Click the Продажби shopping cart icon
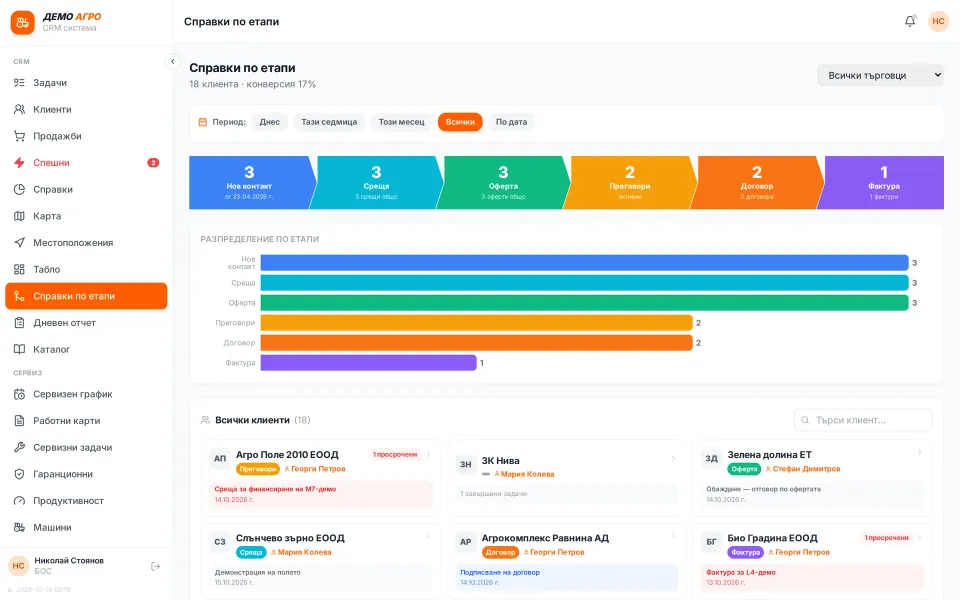The height and width of the screenshot is (600, 960). [x=20, y=136]
